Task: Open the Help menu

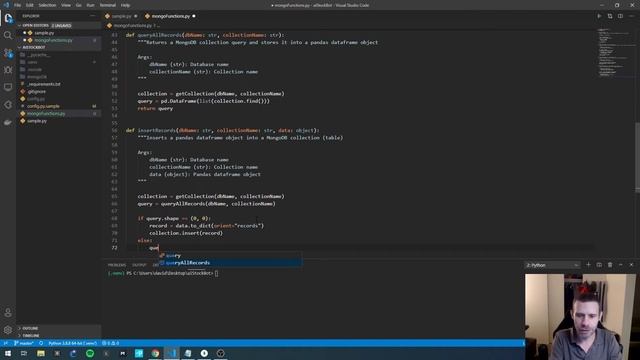Action: (125, 5)
